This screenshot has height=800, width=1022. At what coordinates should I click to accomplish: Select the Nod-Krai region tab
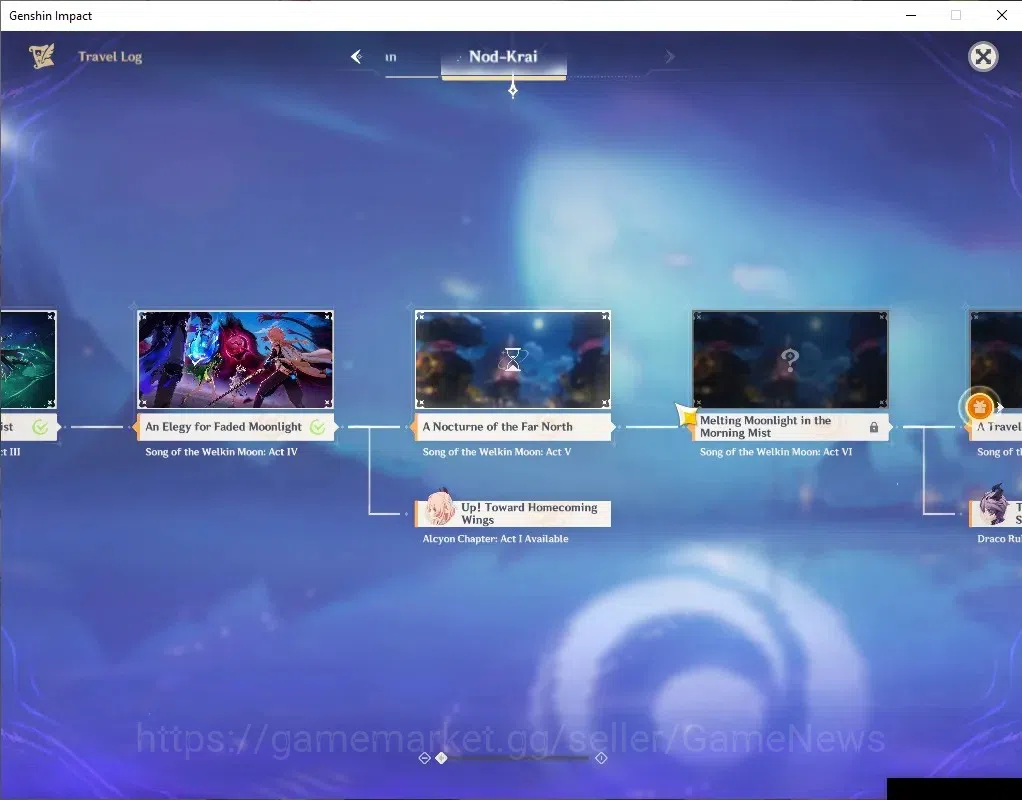[503, 57]
